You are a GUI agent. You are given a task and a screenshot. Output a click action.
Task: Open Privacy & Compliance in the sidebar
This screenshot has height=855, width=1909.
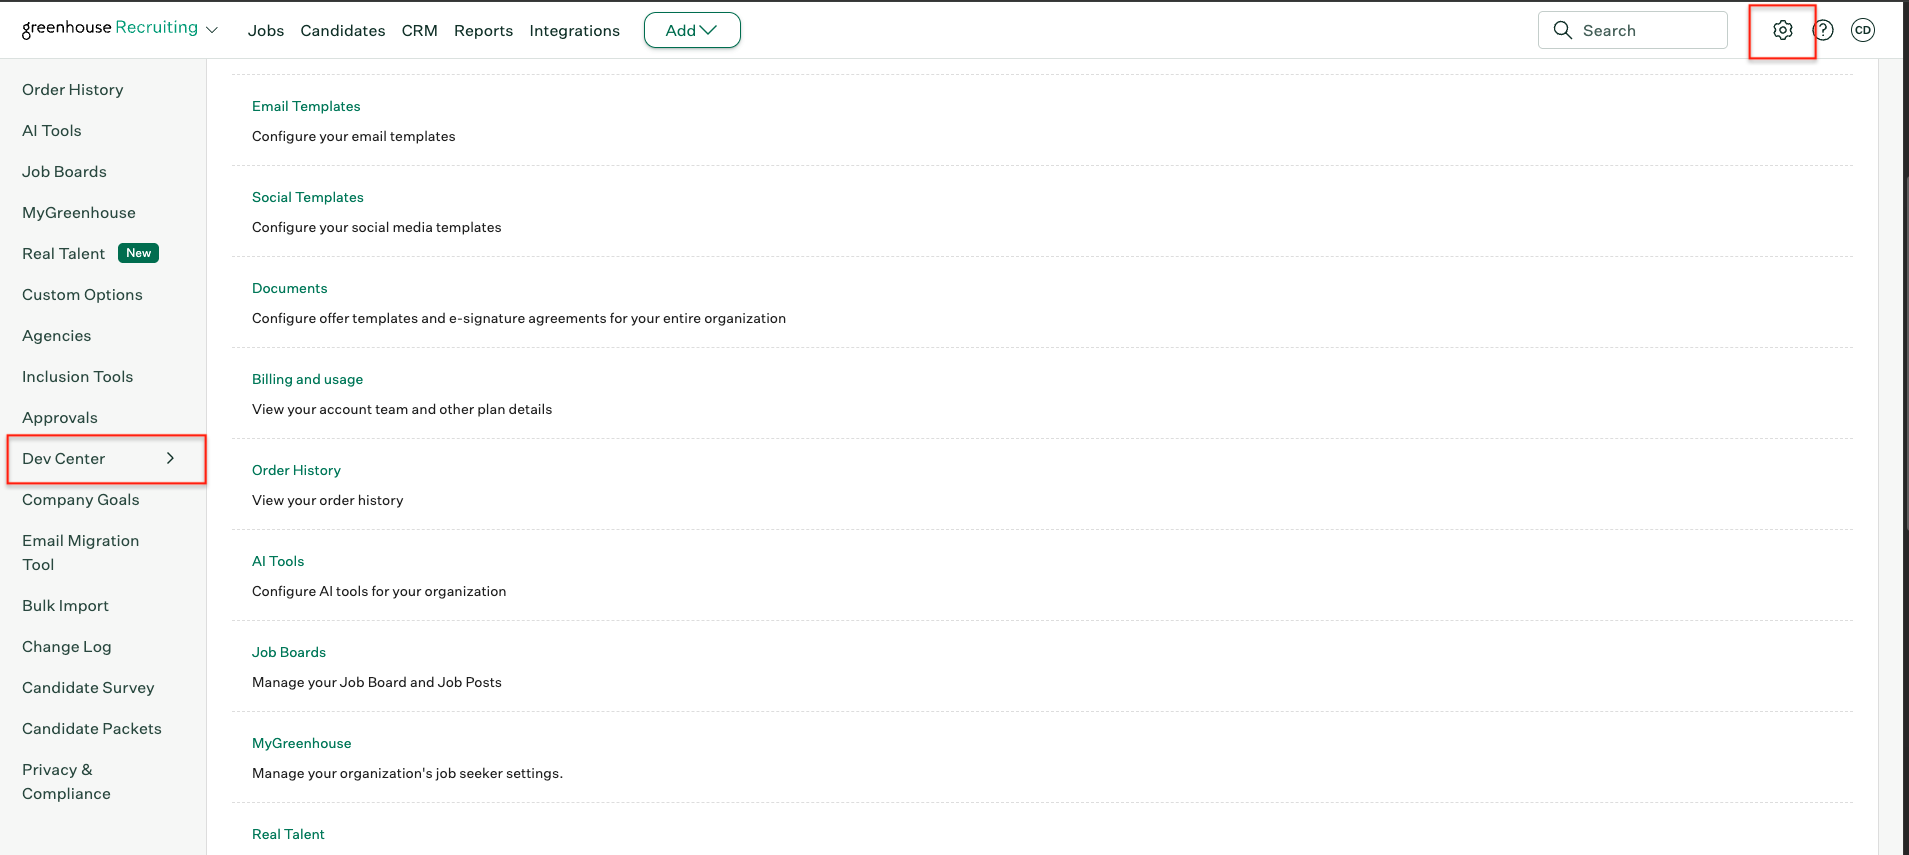[x=66, y=782]
